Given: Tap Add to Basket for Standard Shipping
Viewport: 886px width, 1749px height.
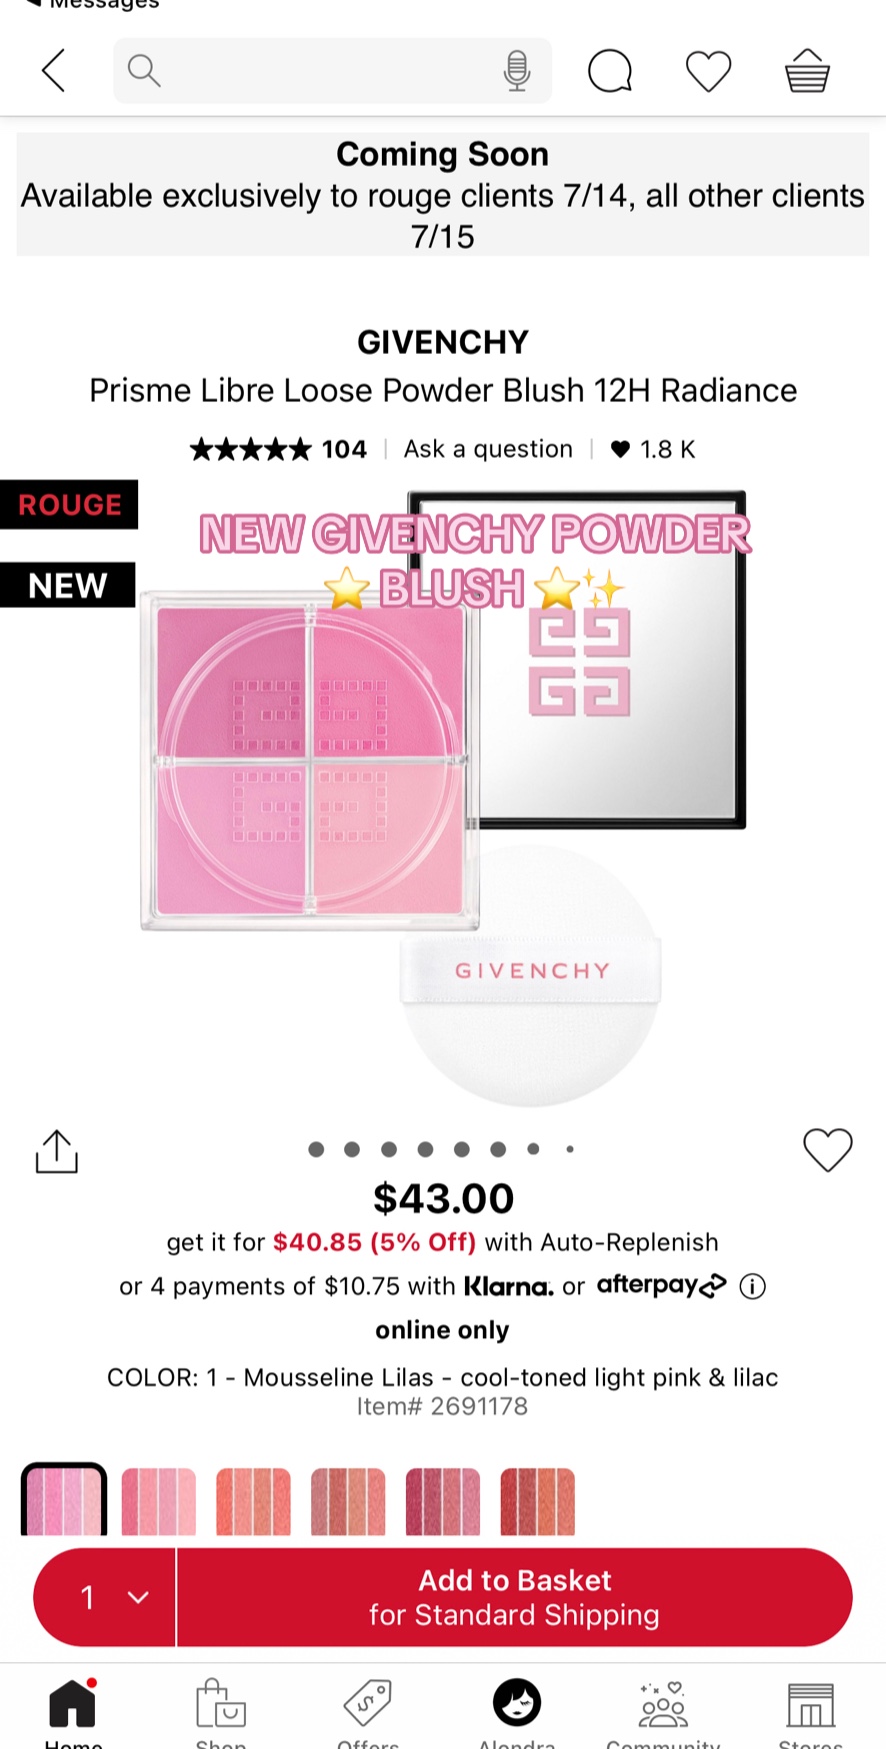Looking at the screenshot, I should tap(515, 1597).
